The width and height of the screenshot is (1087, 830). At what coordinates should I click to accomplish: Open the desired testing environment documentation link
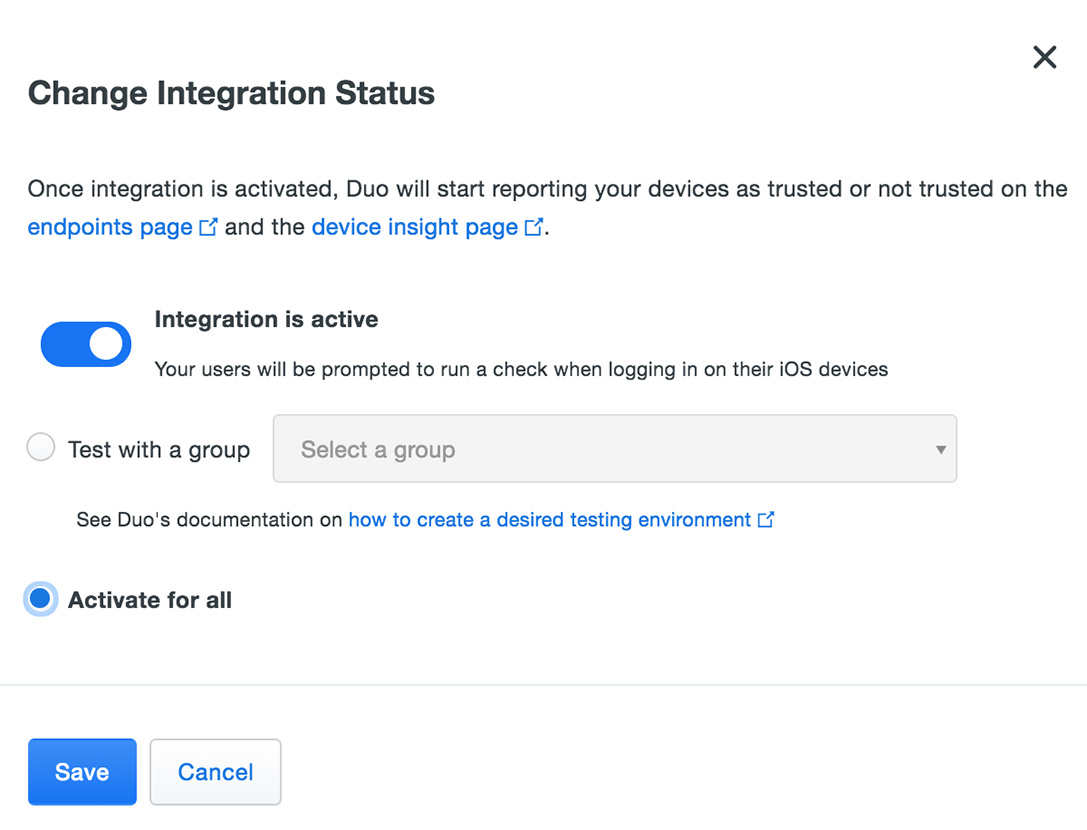pyautogui.click(x=549, y=520)
